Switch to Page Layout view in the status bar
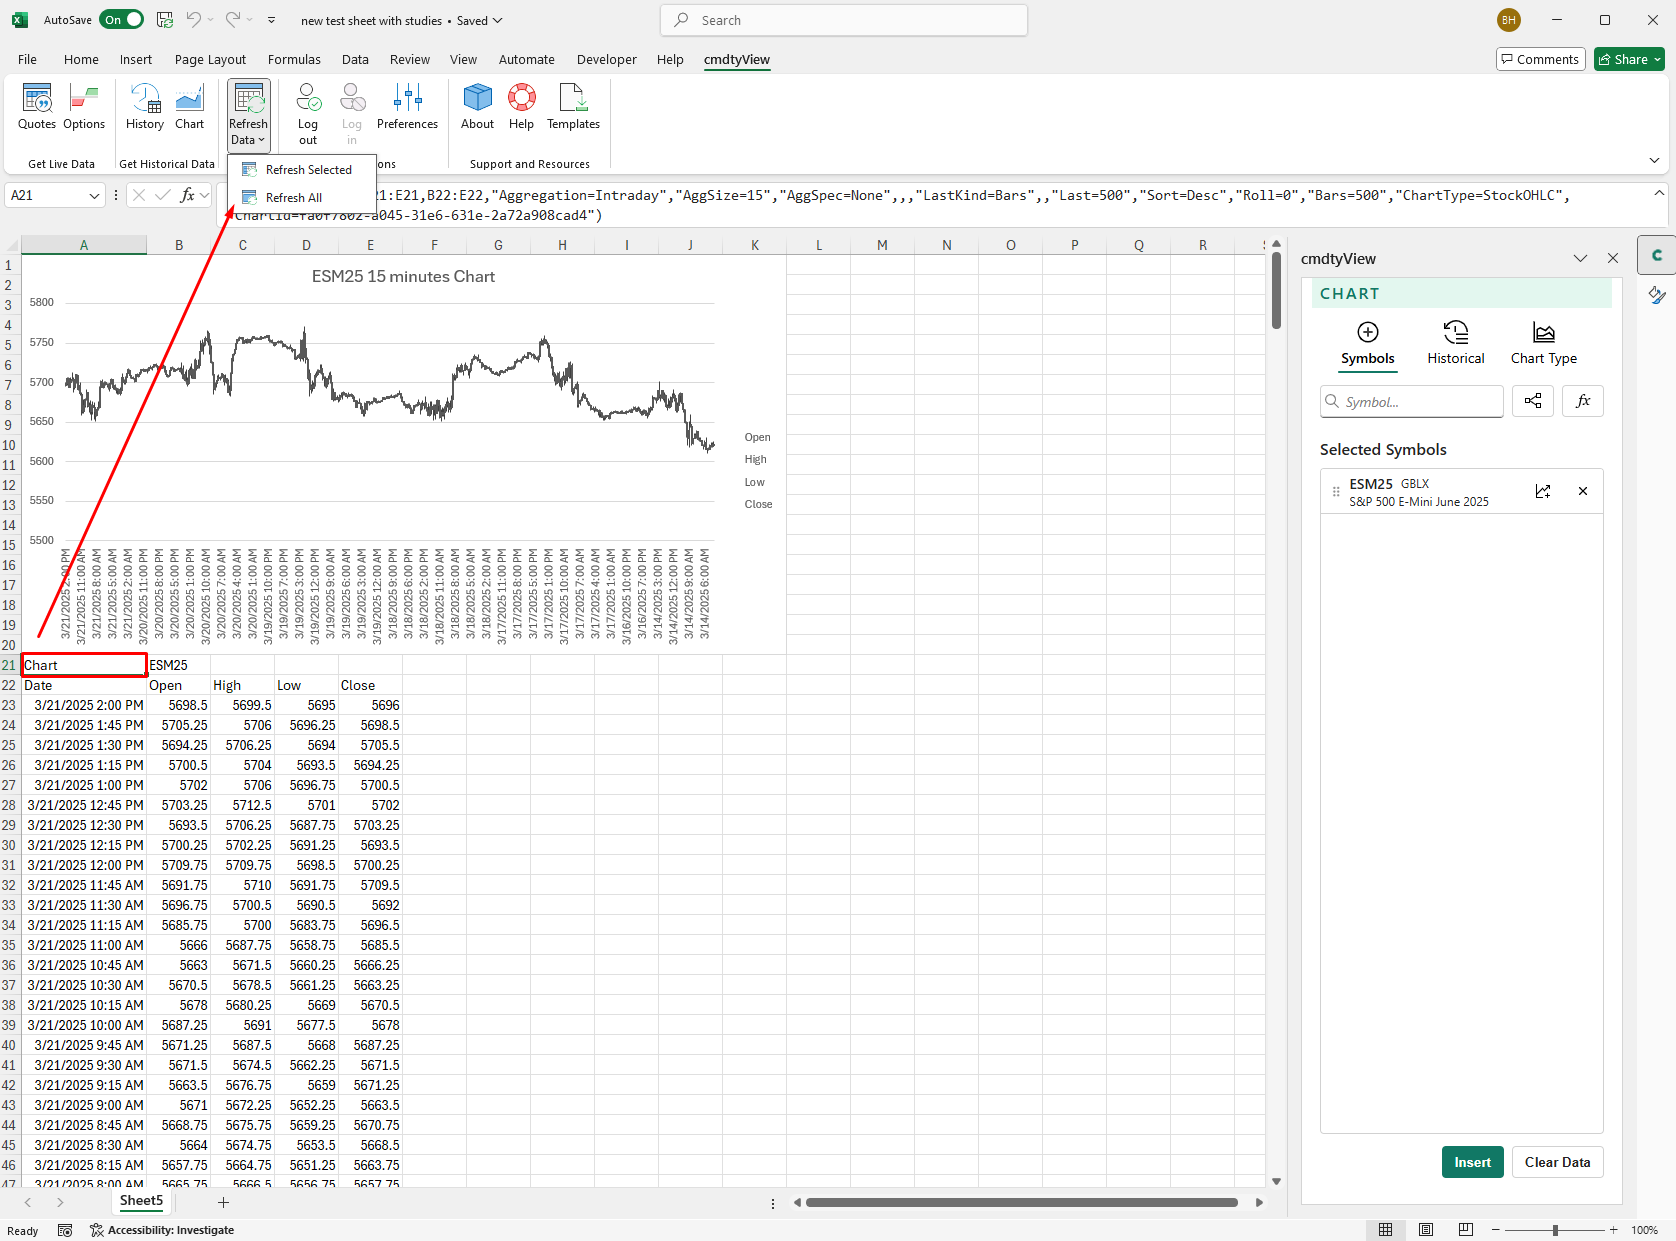Viewport: 1676px width, 1241px height. (1426, 1230)
